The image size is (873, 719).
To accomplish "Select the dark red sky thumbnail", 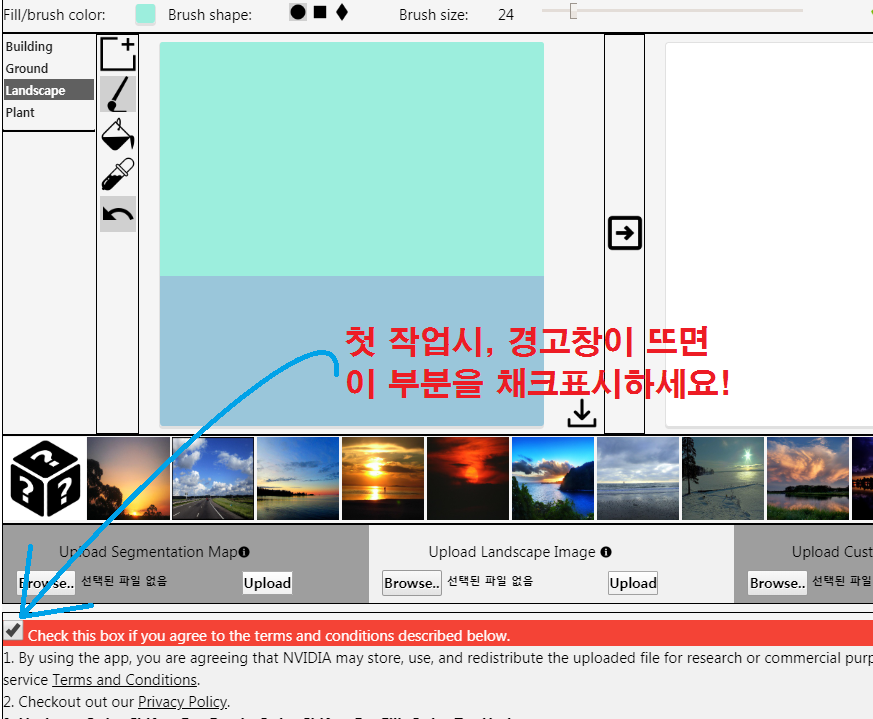I will (468, 478).
